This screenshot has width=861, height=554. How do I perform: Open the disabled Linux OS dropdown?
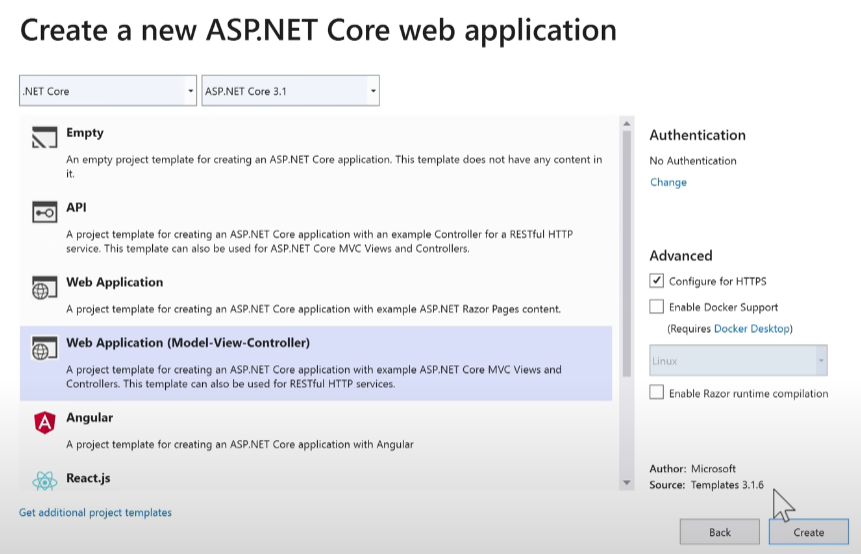click(738, 361)
